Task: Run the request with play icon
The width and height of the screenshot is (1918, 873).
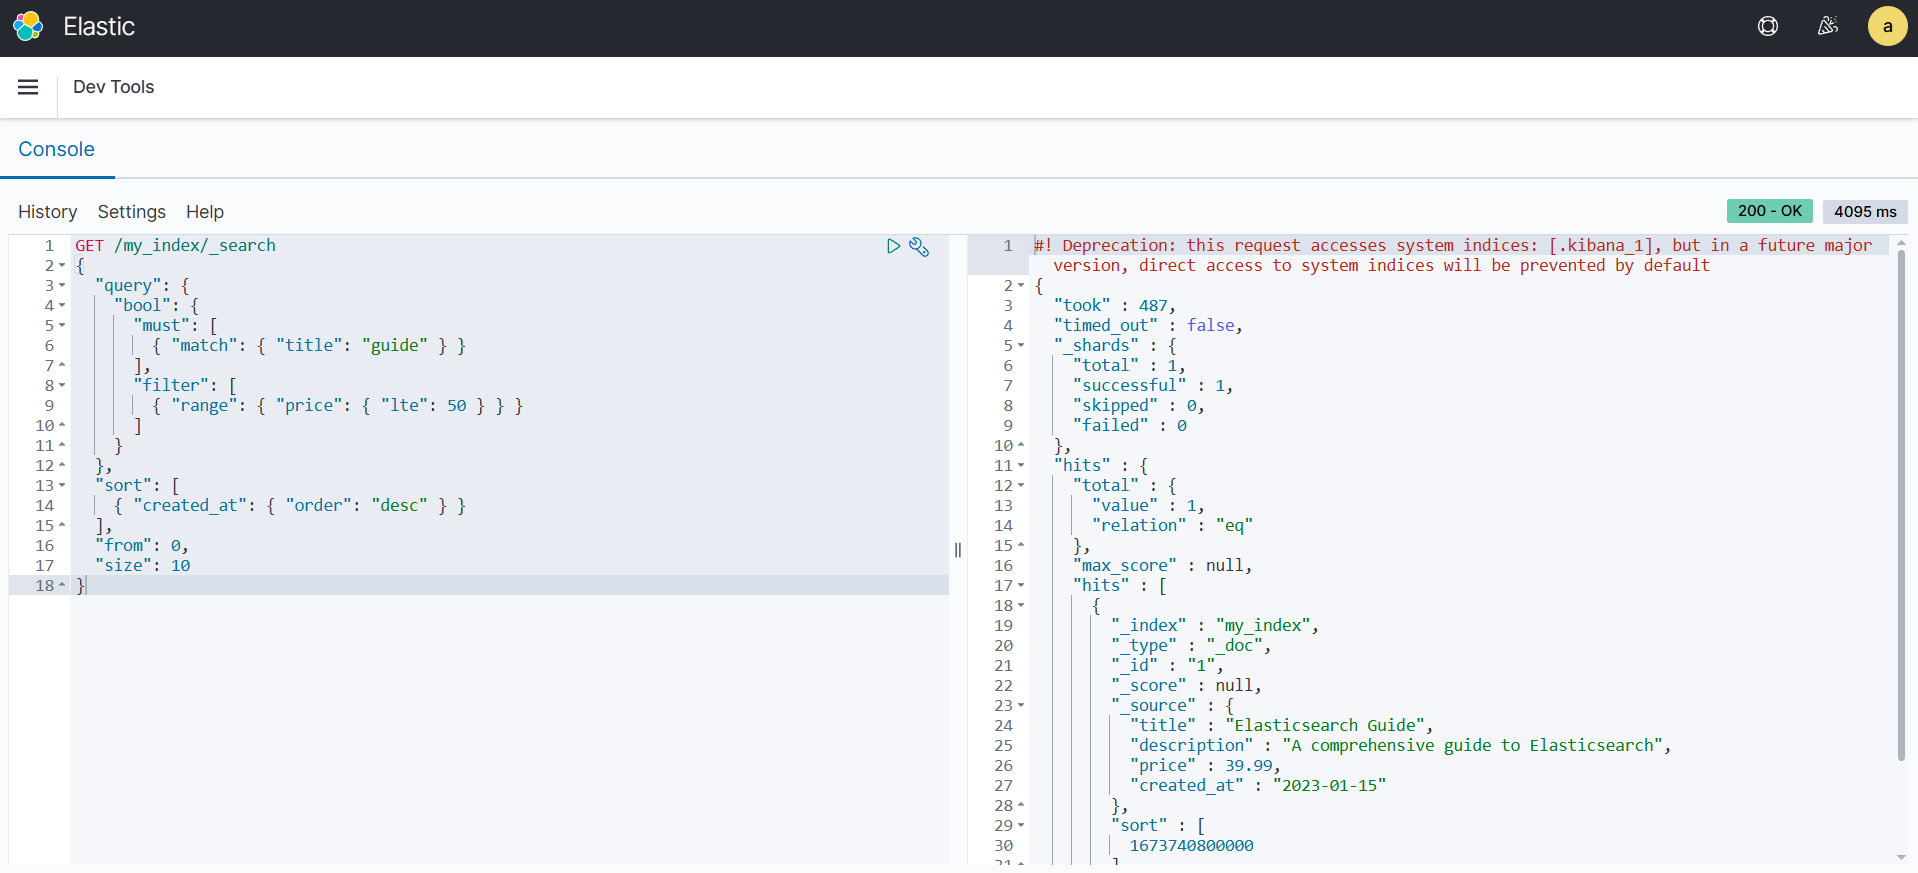Action: 893,246
